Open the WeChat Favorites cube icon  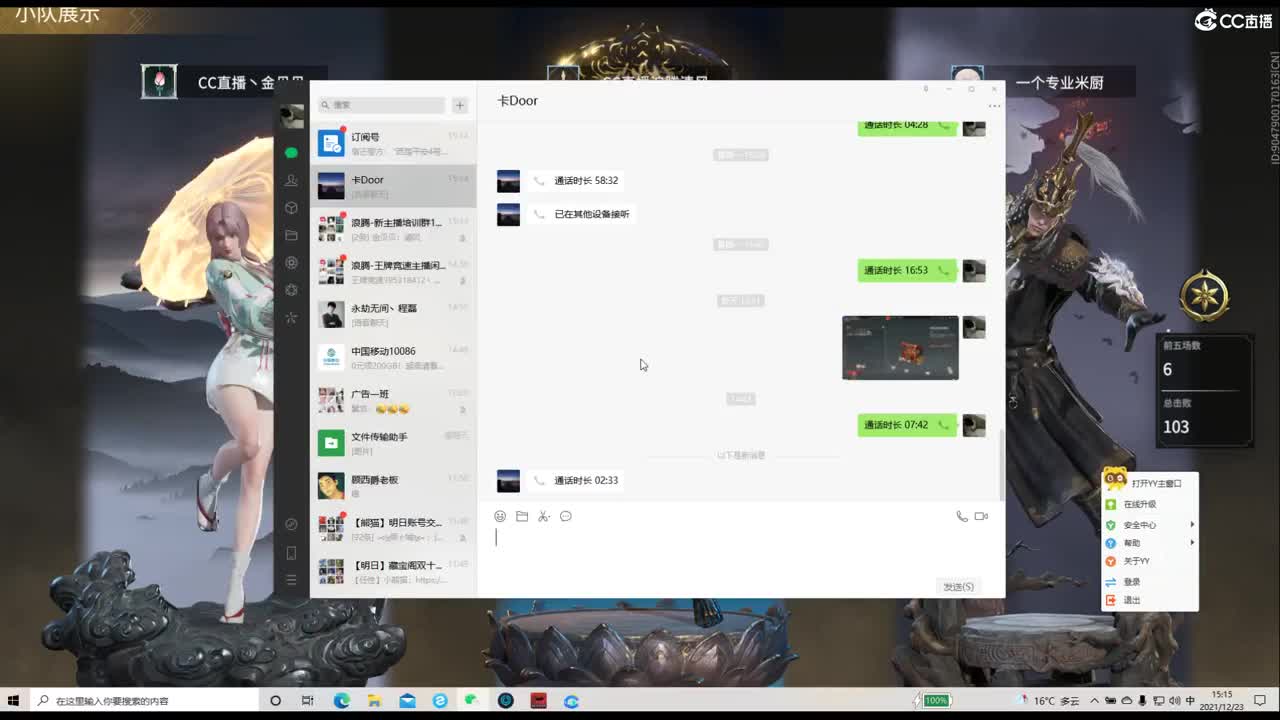[291, 208]
